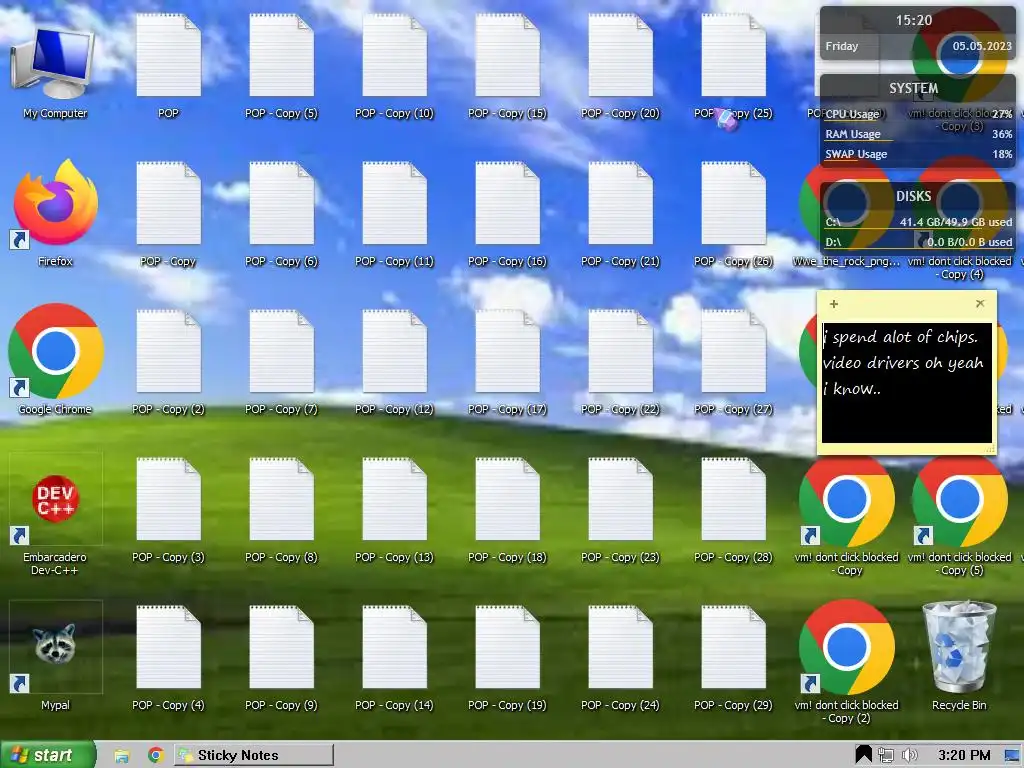Add a new sticky note with plus button
1024x768 pixels.
[x=834, y=304]
